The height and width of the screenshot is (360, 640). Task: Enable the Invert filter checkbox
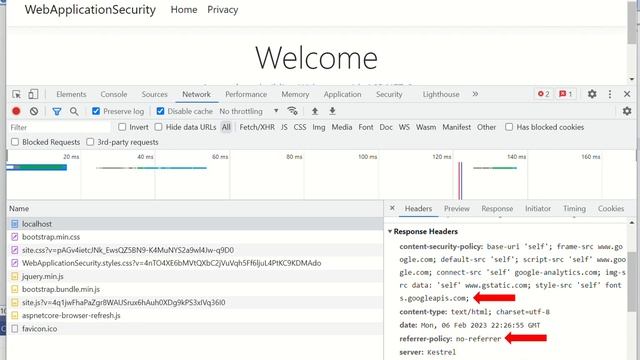[x=122, y=127]
